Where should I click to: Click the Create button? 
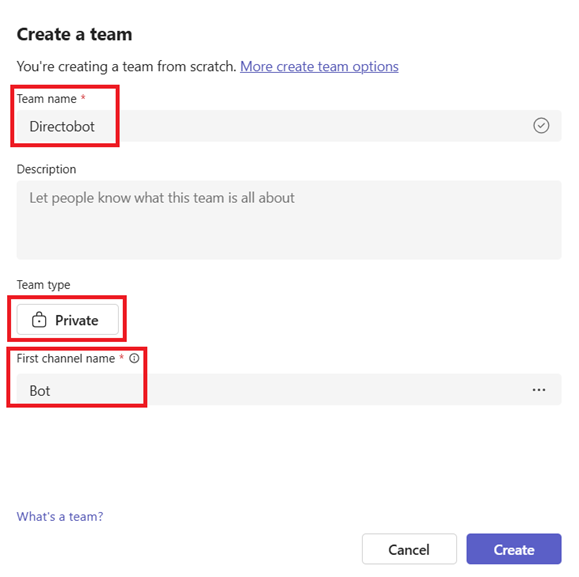514,549
